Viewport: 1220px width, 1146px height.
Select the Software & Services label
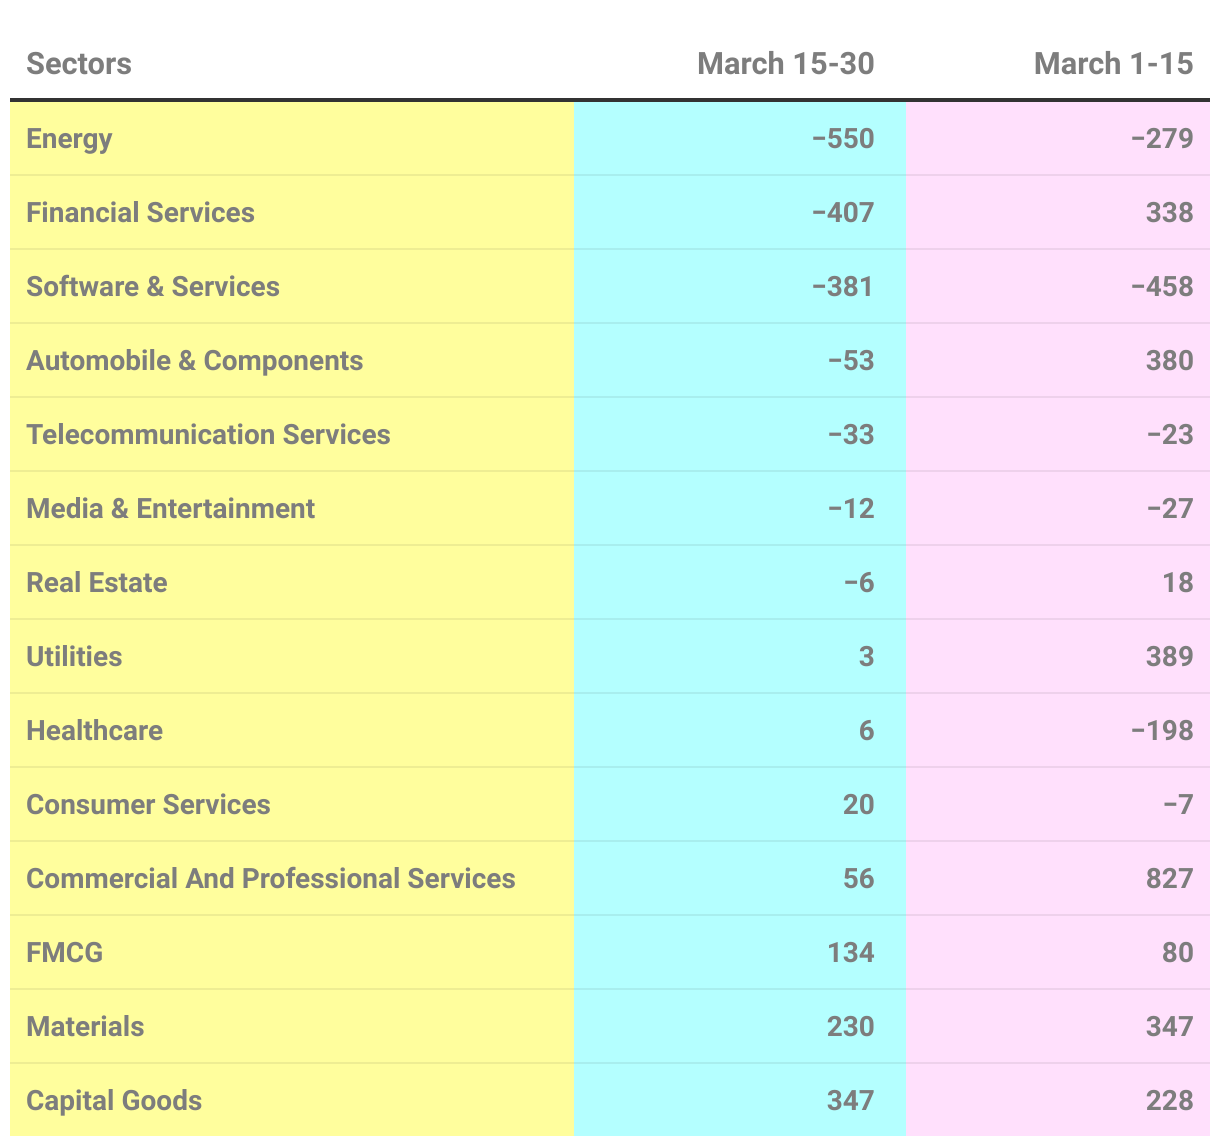tap(153, 286)
